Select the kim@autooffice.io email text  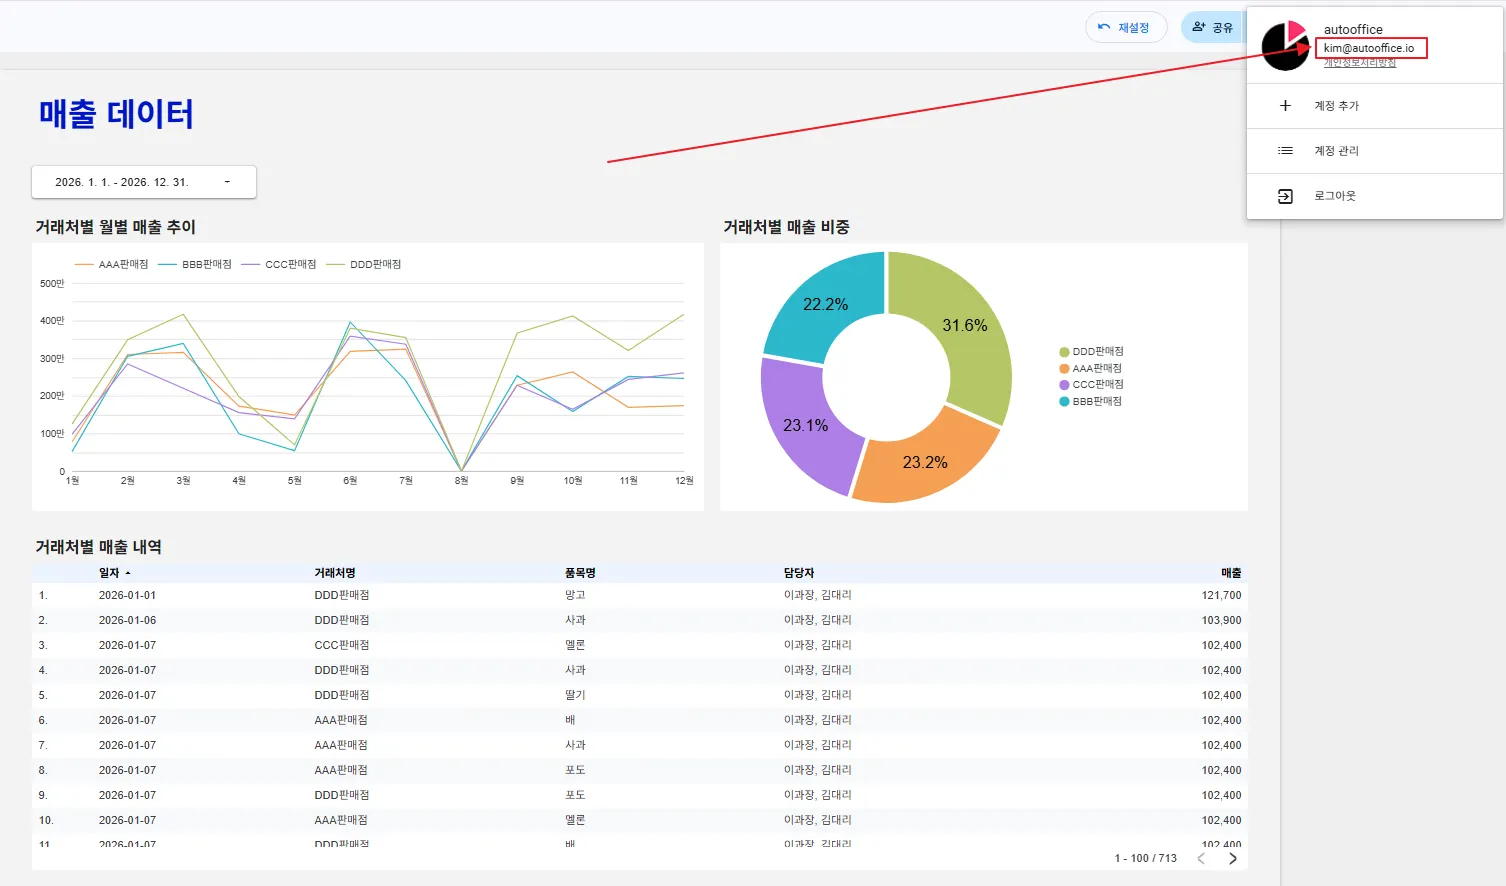tap(1369, 48)
